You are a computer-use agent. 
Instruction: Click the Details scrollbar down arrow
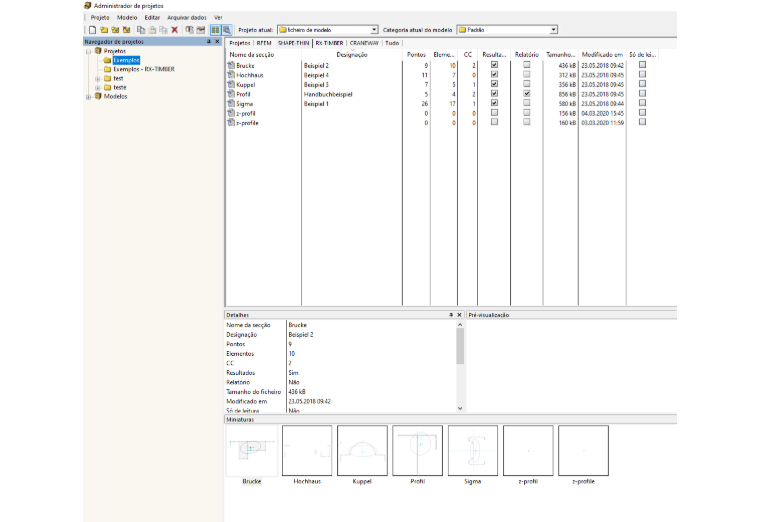click(x=460, y=409)
